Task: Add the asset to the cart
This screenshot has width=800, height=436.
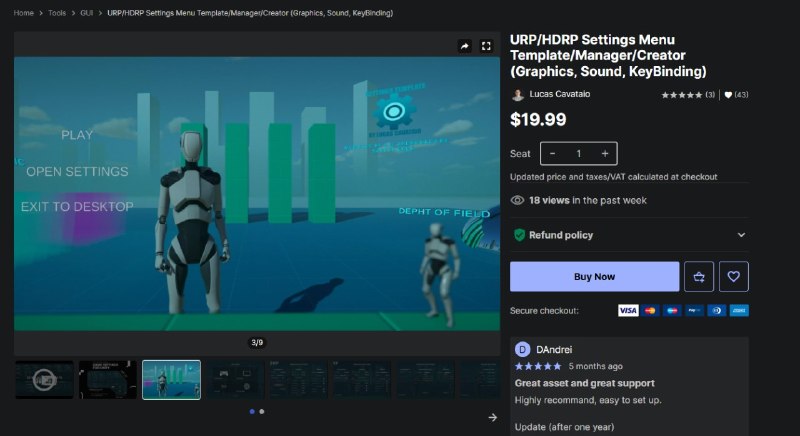Action: tap(698, 276)
